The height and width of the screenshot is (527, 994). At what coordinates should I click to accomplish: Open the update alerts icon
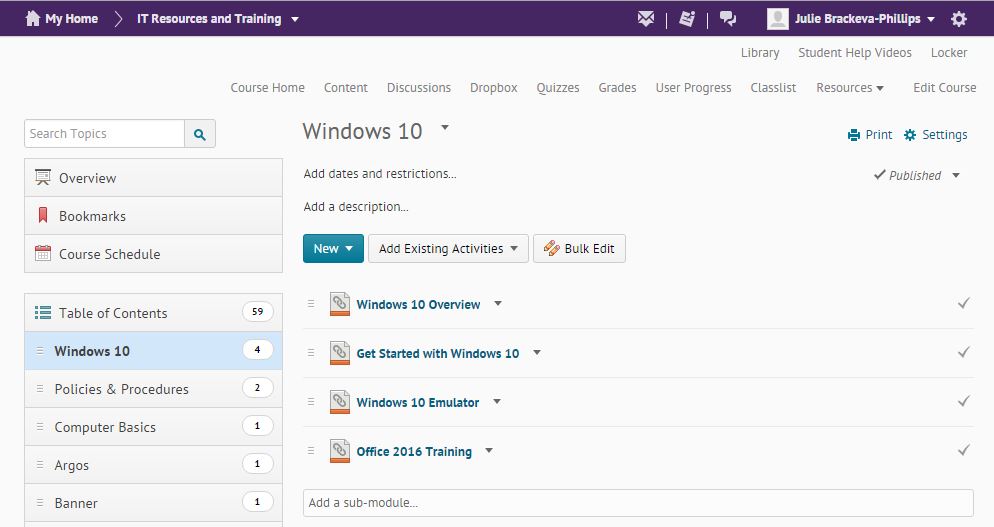coord(687,19)
